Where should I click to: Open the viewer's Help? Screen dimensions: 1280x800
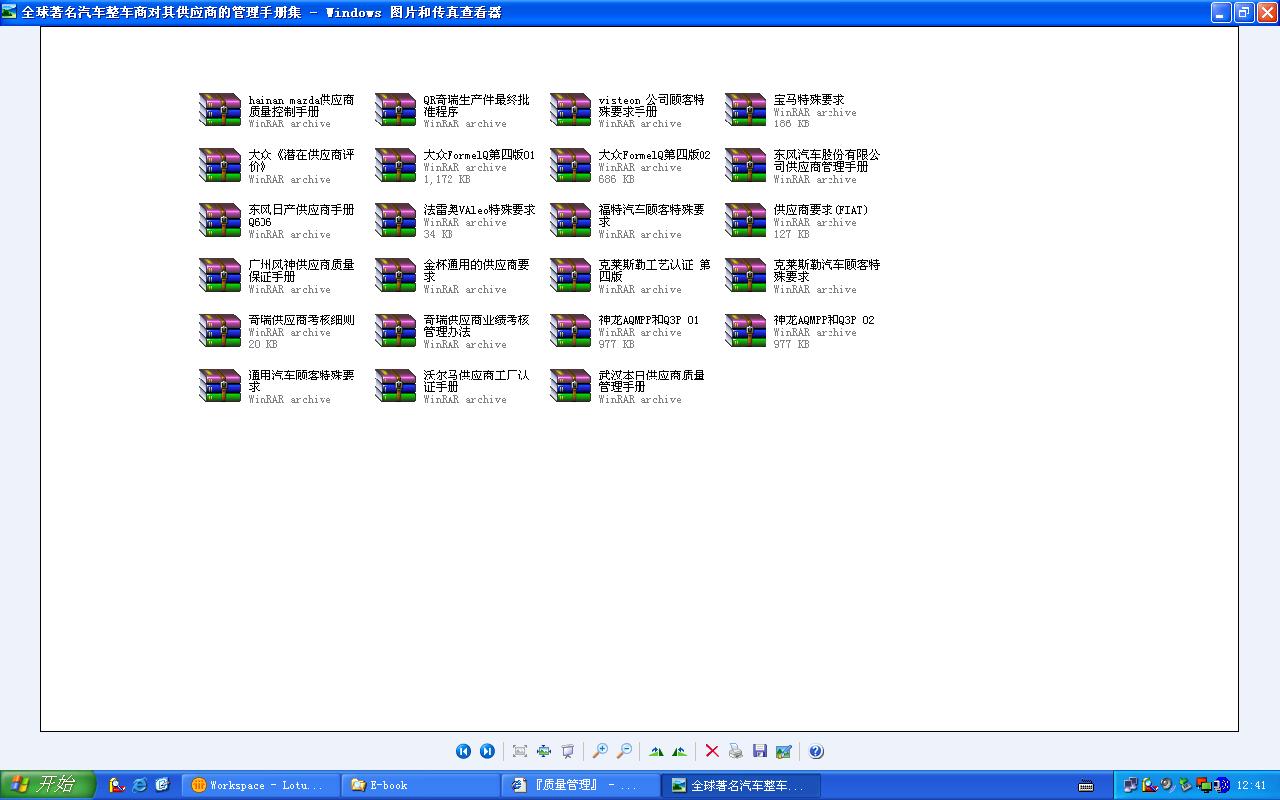pyautogui.click(x=816, y=751)
